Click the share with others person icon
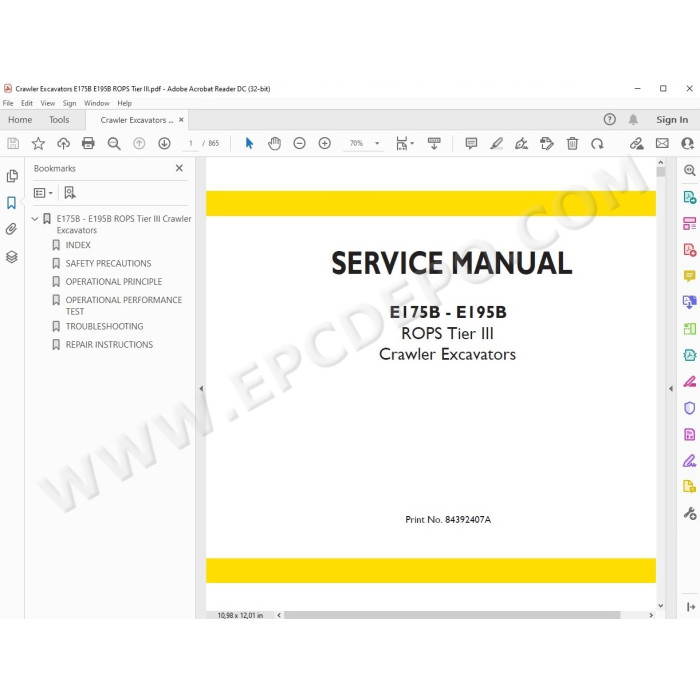 [x=688, y=143]
